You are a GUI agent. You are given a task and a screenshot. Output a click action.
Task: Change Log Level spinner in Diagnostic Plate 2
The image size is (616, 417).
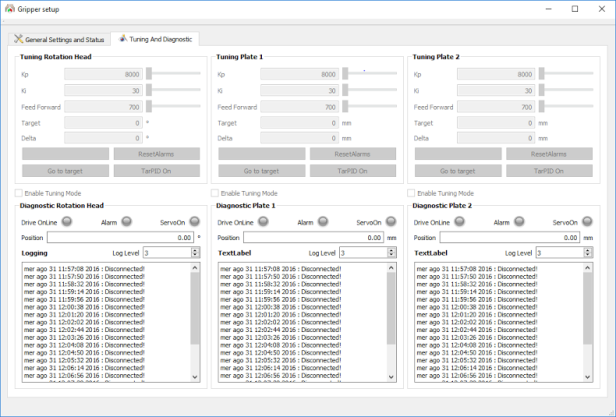click(x=565, y=253)
